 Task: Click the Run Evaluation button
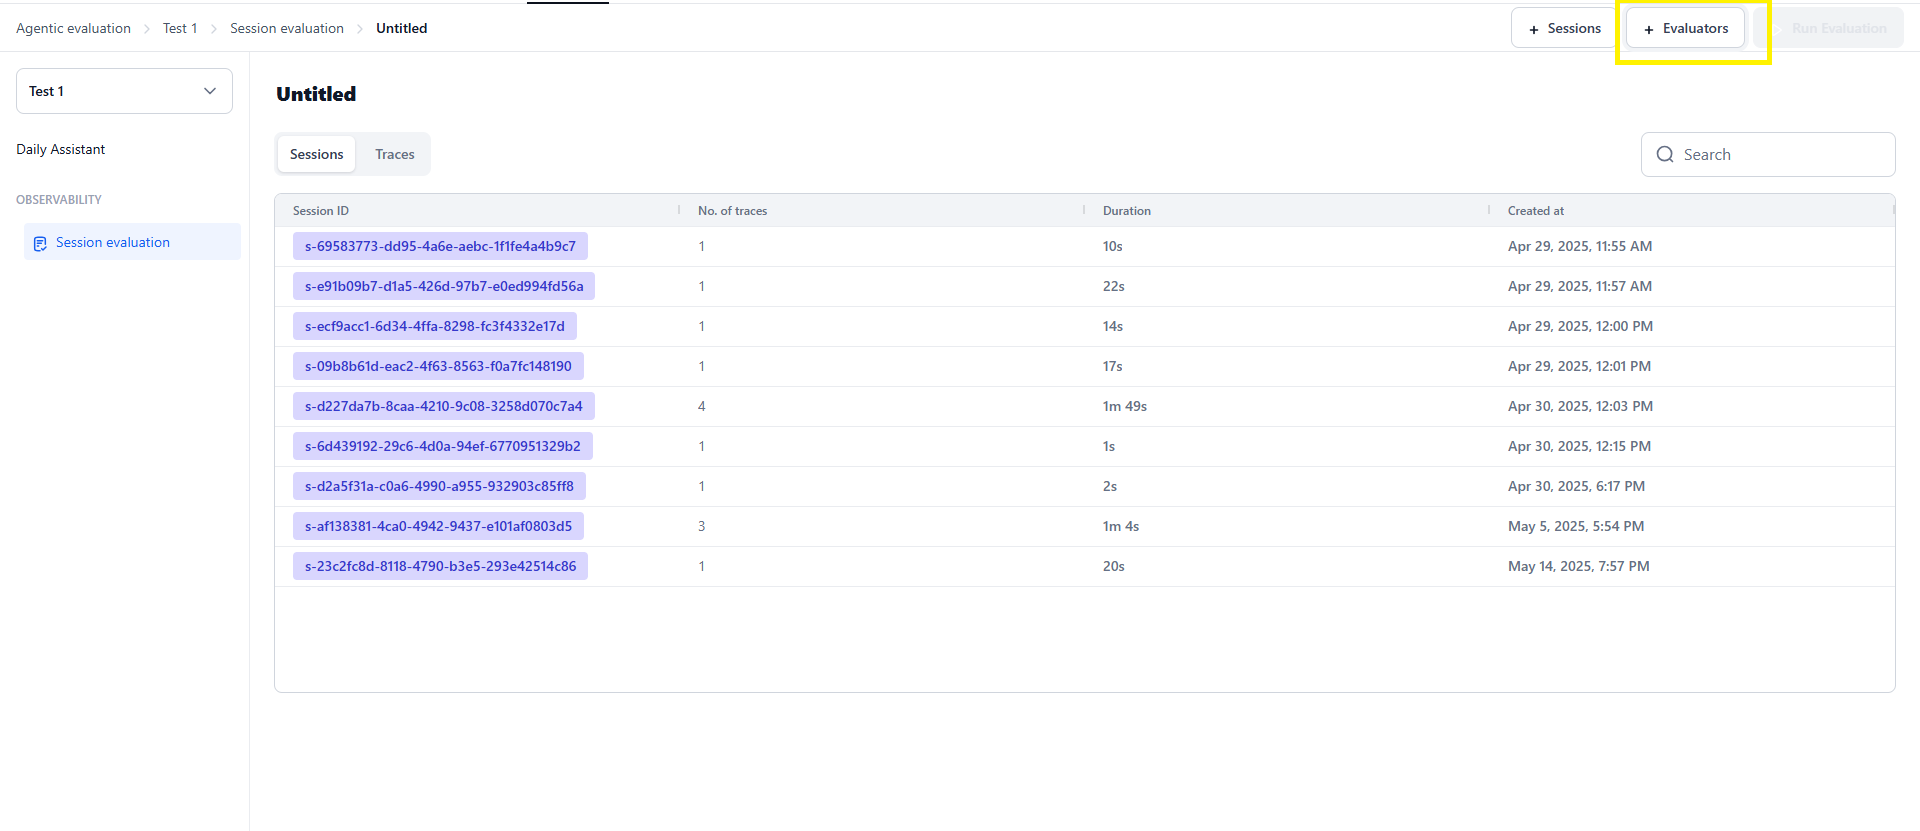tap(1829, 28)
